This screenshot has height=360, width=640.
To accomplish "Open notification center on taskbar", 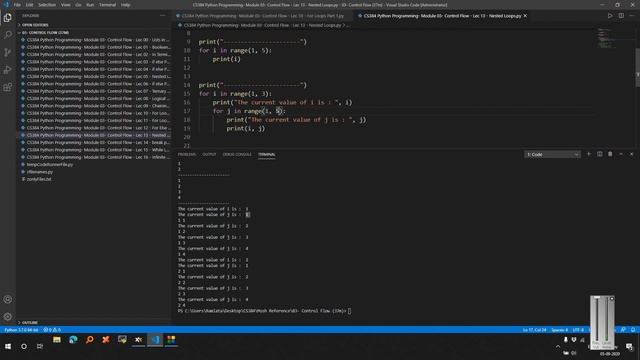I will pos(629,347).
